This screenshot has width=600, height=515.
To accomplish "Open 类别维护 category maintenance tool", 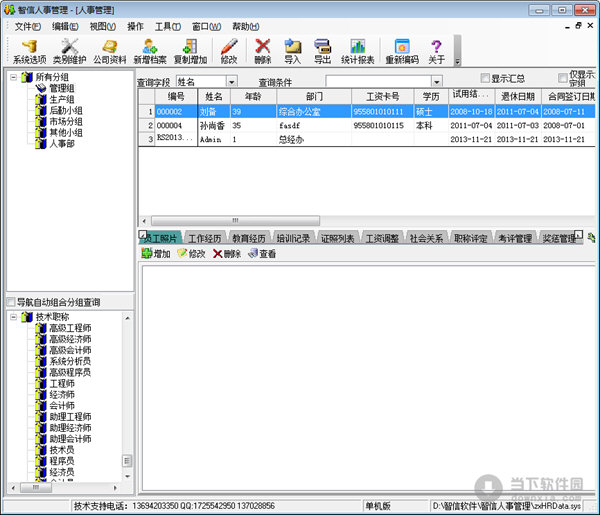I will [x=69, y=52].
